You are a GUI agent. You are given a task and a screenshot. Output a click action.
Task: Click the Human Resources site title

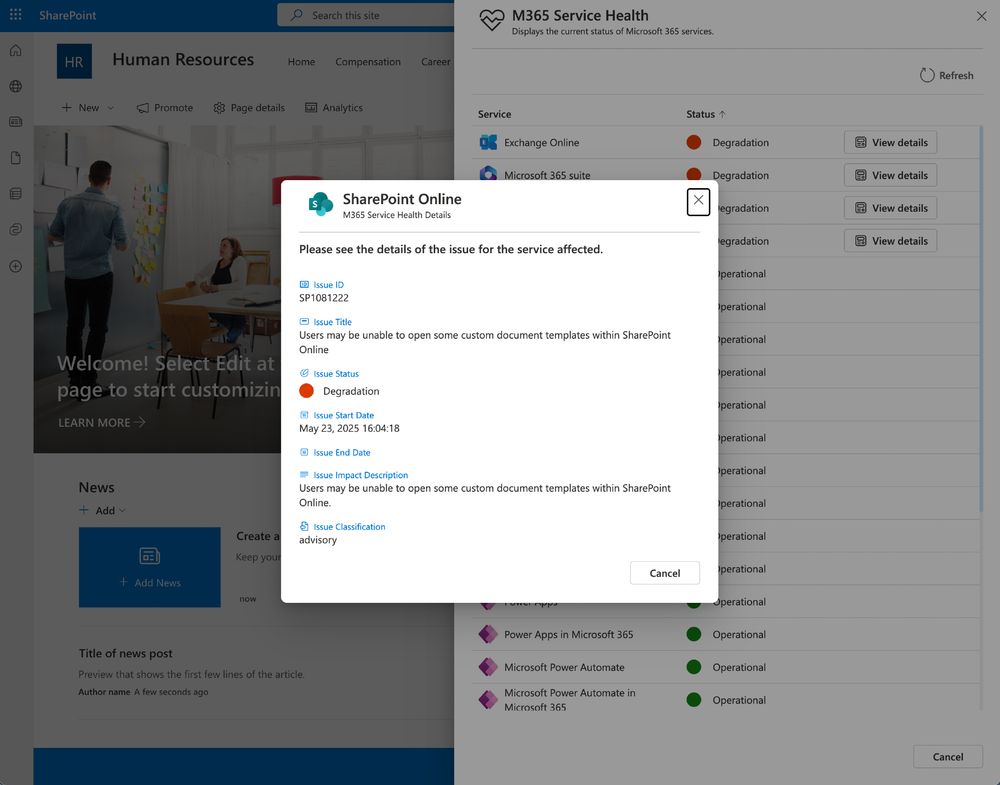(183, 59)
